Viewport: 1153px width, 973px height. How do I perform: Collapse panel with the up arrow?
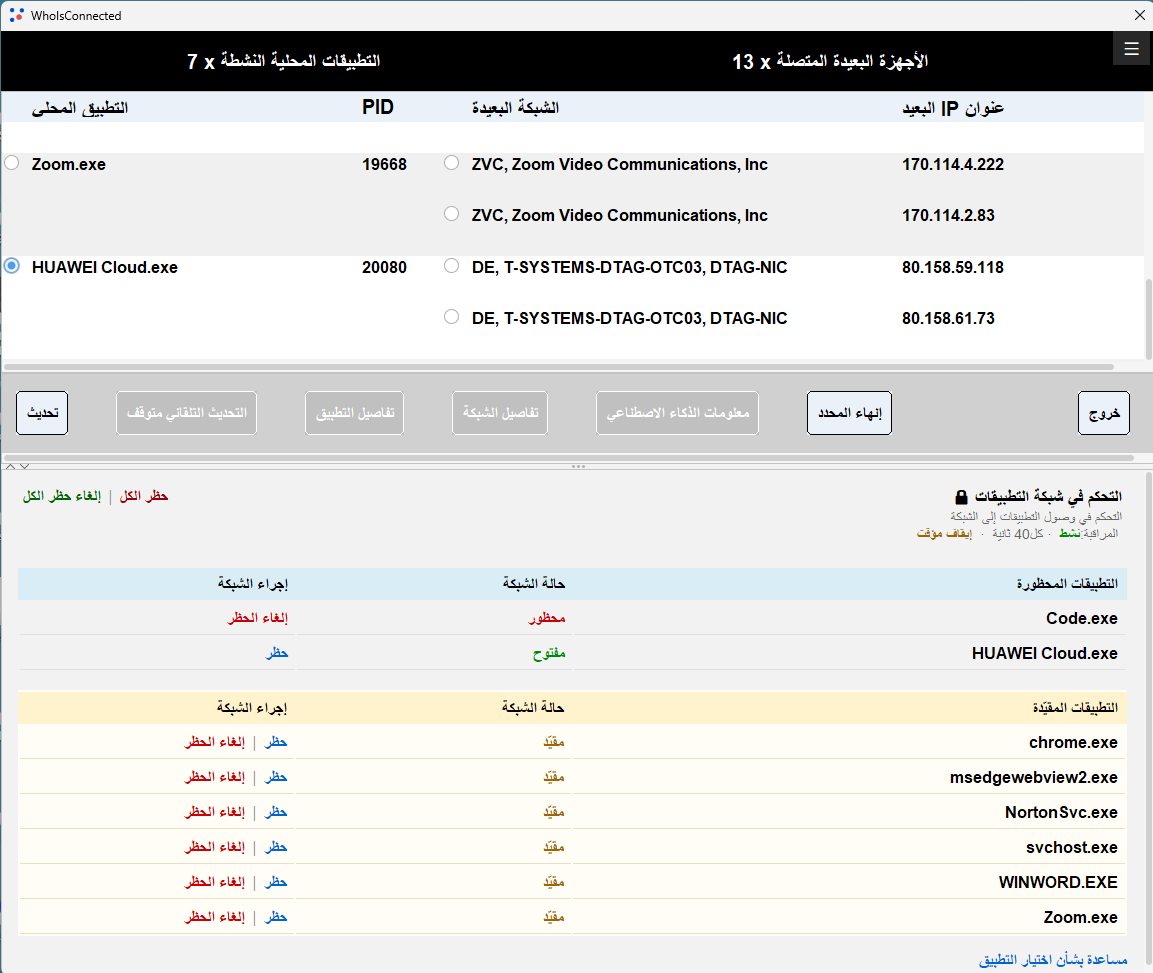[10, 466]
